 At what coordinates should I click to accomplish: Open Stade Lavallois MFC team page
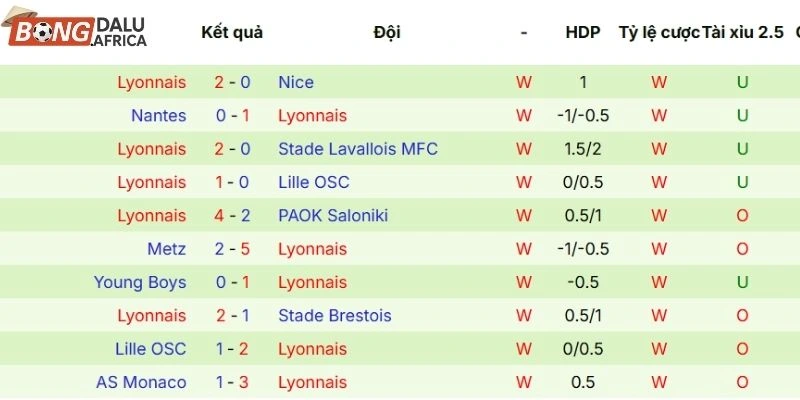click(358, 149)
